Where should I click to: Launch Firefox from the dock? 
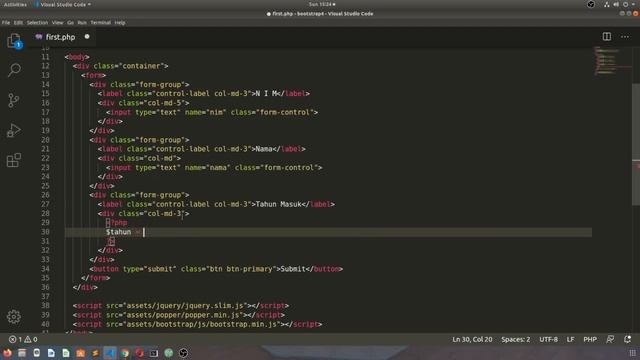7,353
